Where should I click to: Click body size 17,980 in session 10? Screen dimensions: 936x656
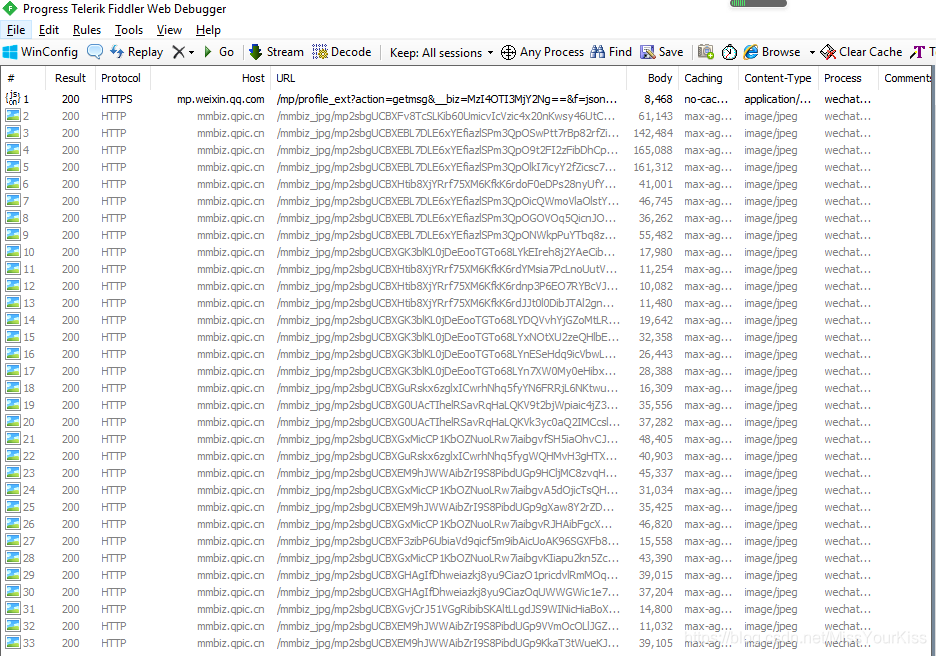(655, 252)
